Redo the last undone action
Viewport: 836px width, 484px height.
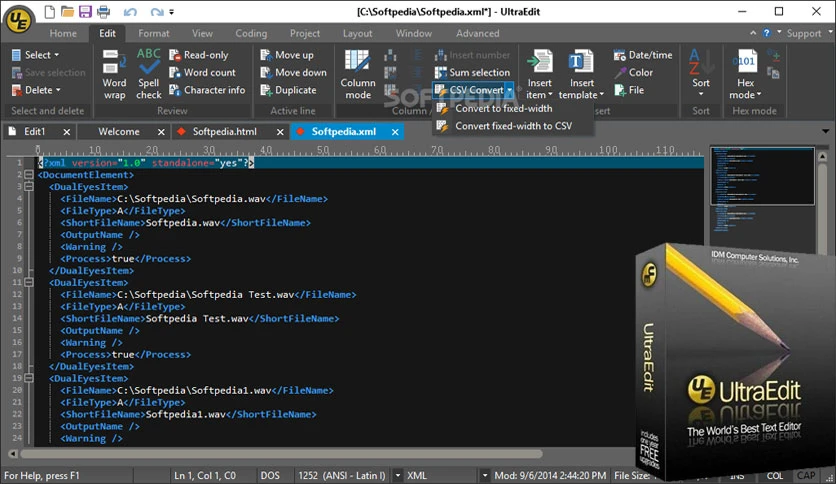click(157, 12)
